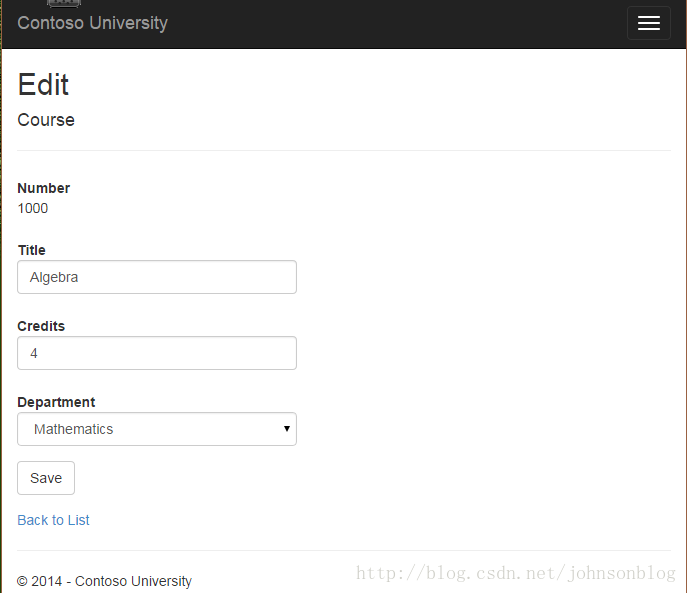Click the Number field label
687x593 pixels.
click(43, 188)
